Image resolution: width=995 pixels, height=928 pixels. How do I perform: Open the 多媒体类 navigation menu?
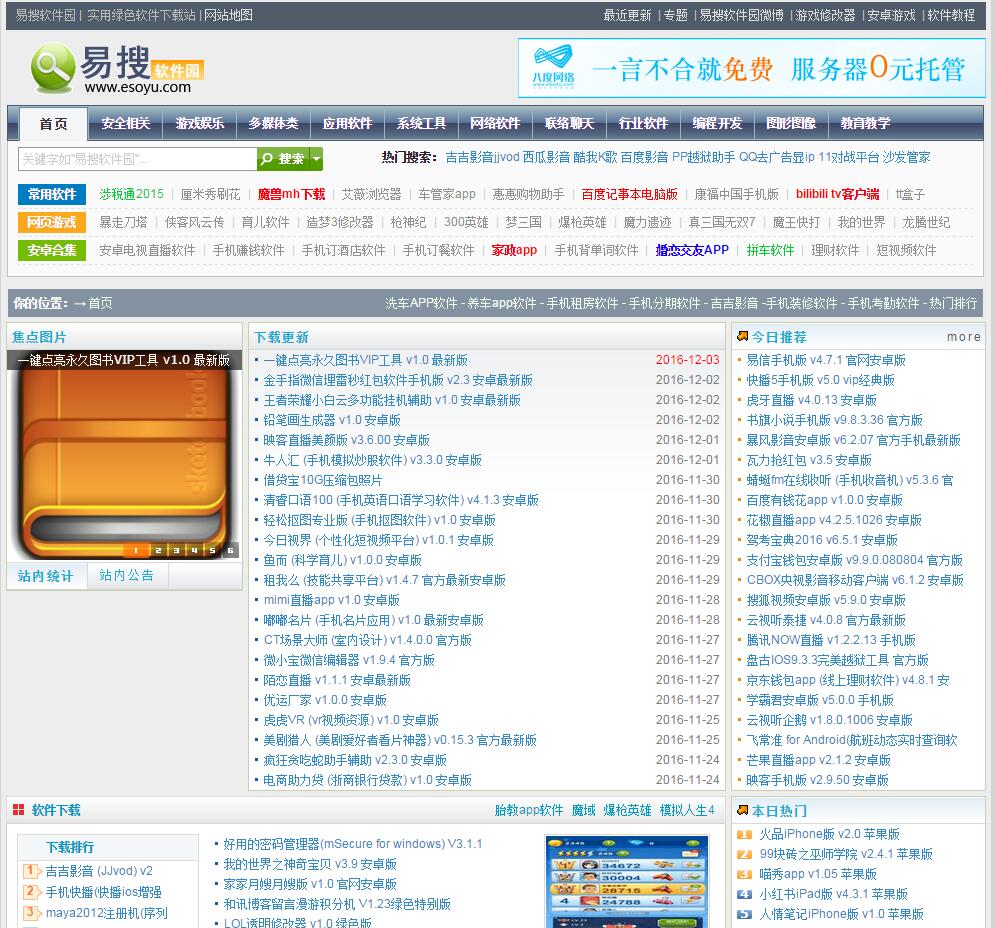pyautogui.click(x=273, y=123)
